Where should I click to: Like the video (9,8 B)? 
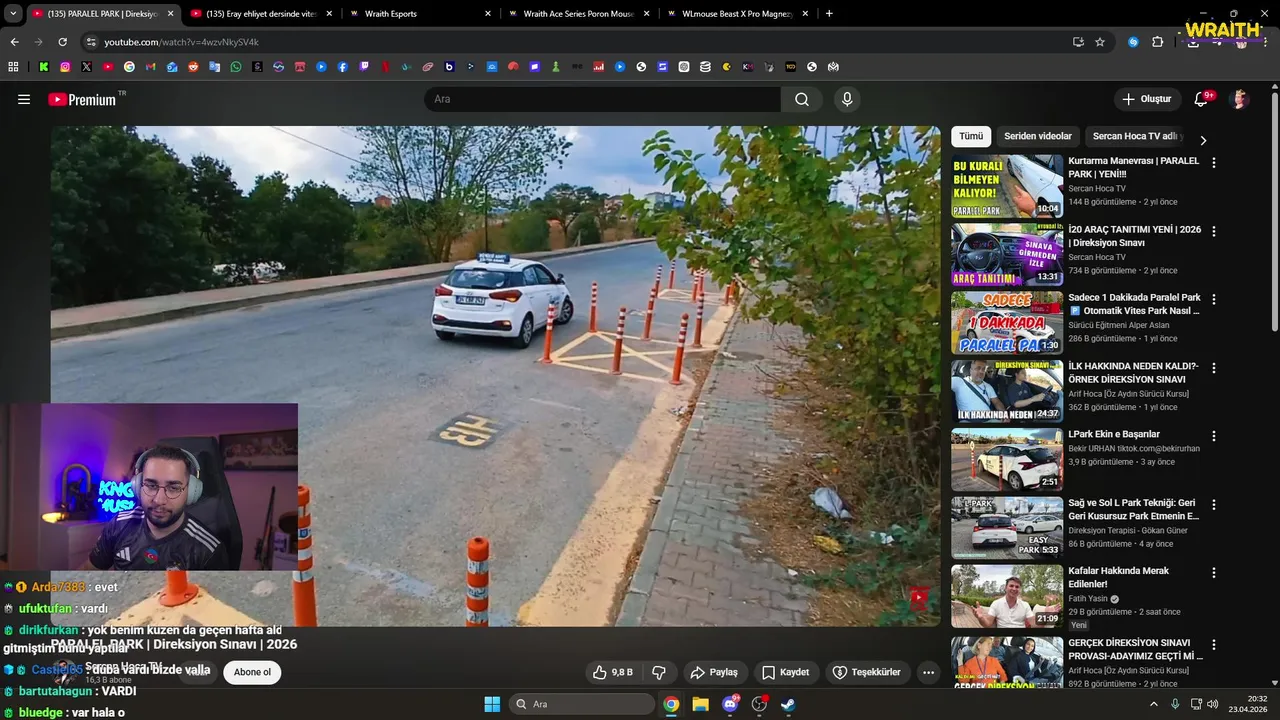tap(612, 672)
